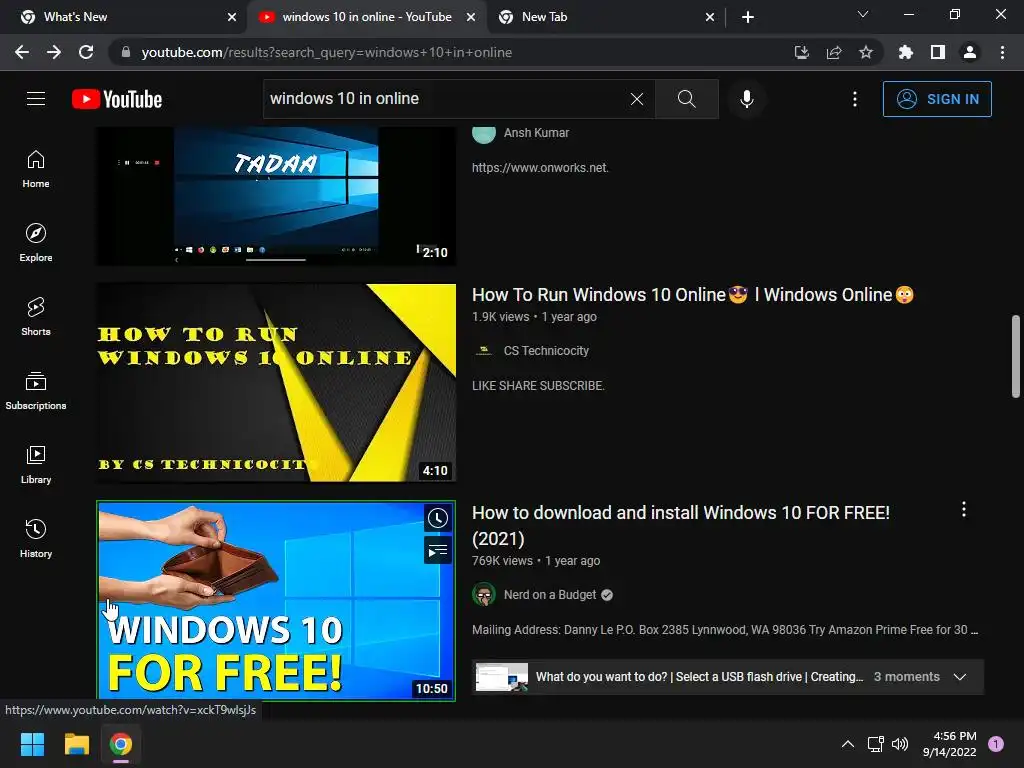Add Windows 10 FOR FREE video to Watch later
Image resolution: width=1024 pixels, height=768 pixels.
click(x=438, y=519)
